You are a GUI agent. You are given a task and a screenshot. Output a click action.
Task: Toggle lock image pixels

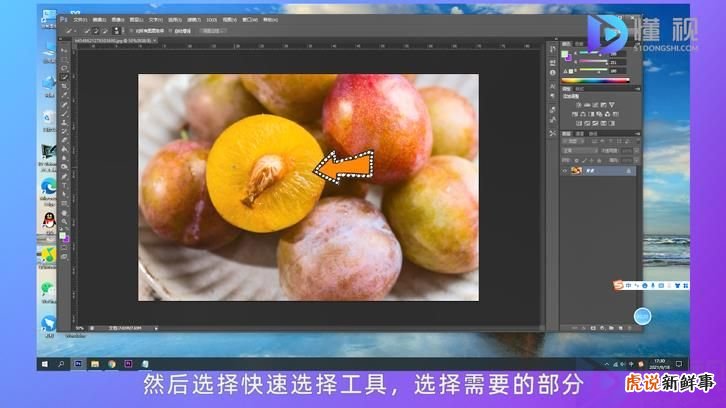(584, 160)
